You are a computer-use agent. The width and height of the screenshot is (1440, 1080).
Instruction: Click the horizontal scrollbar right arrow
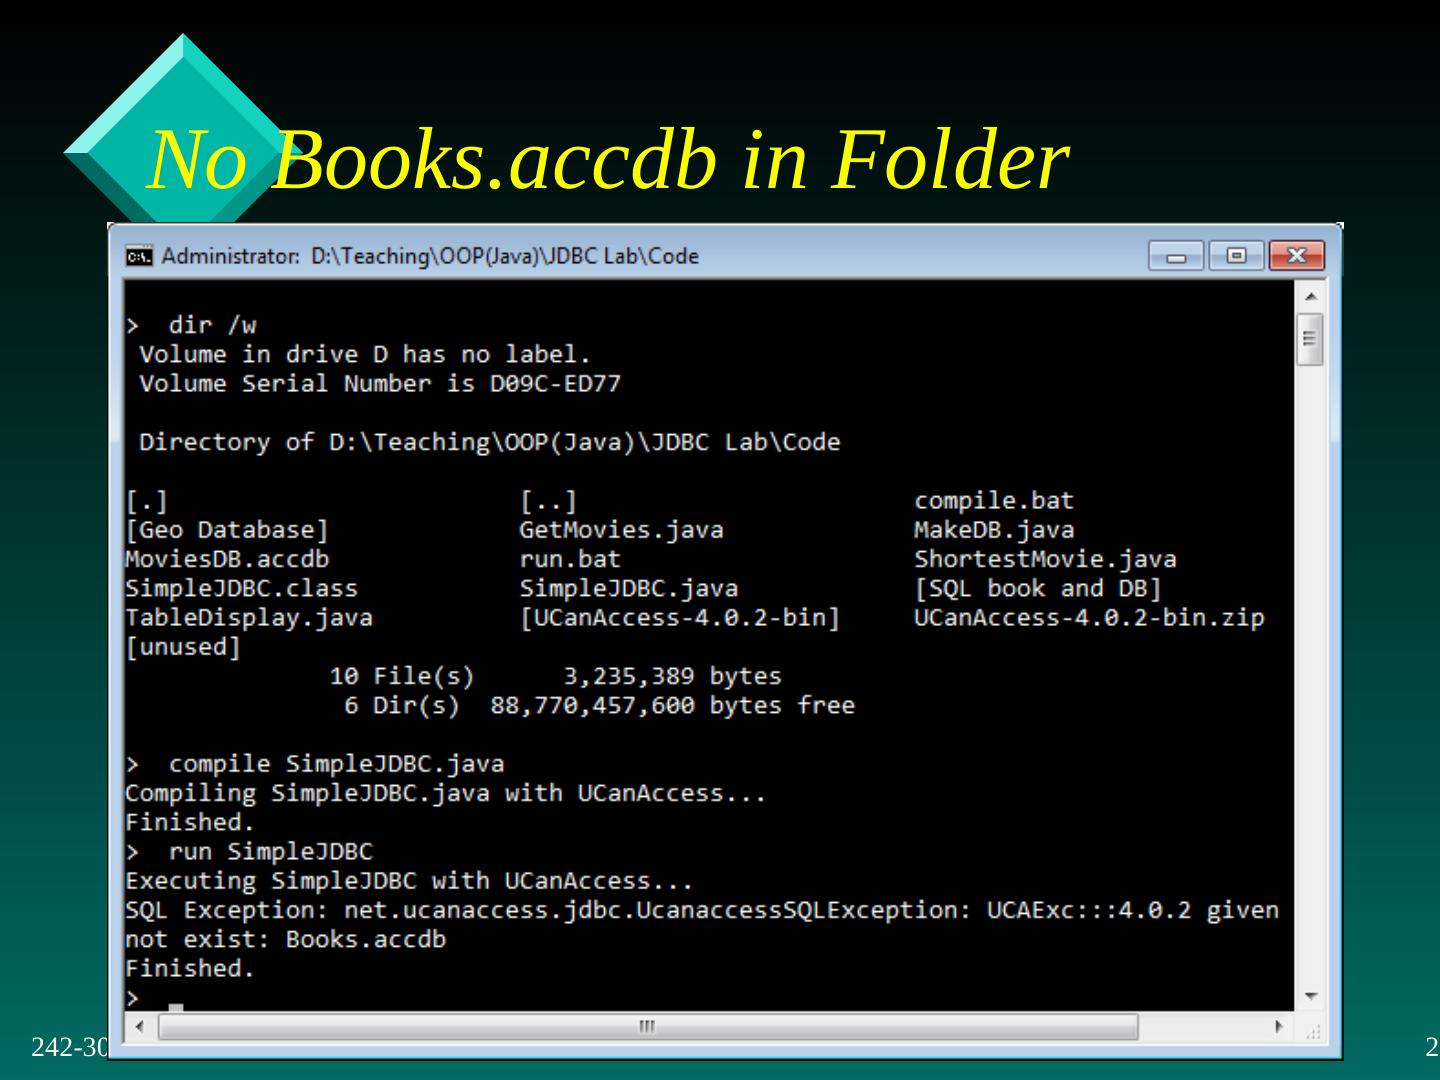click(x=1278, y=1026)
